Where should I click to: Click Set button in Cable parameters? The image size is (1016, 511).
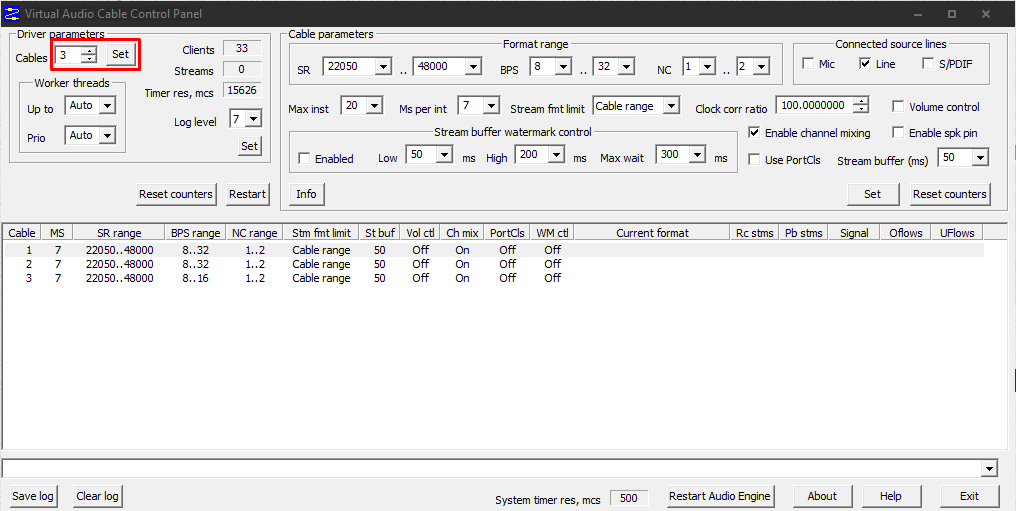tap(873, 194)
